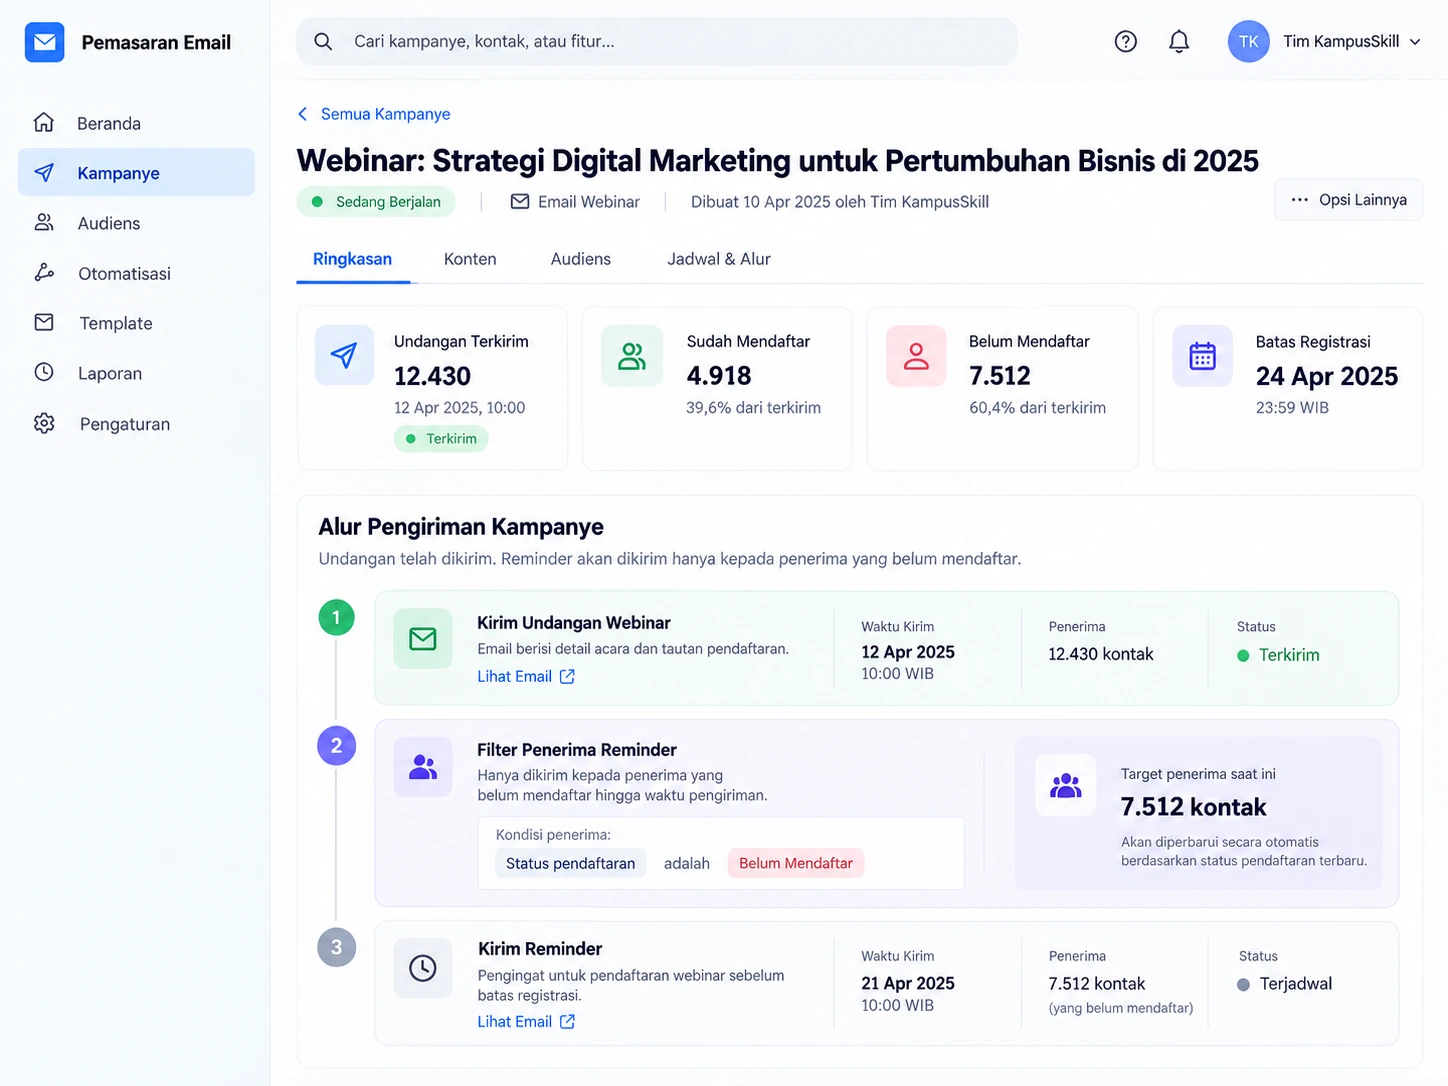Open Beranda from the sidebar
The image size is (1448, 1086).
136,123
